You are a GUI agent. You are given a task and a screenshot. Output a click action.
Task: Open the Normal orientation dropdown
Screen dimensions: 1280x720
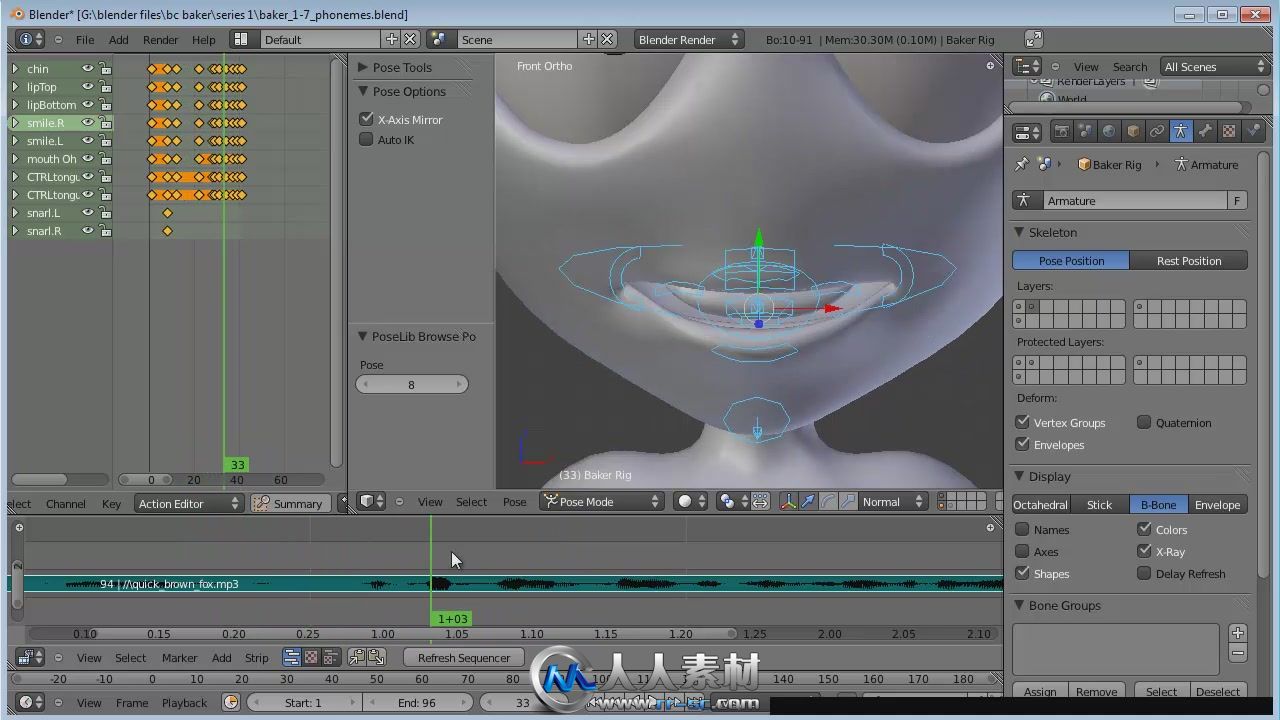coord(892,502)
